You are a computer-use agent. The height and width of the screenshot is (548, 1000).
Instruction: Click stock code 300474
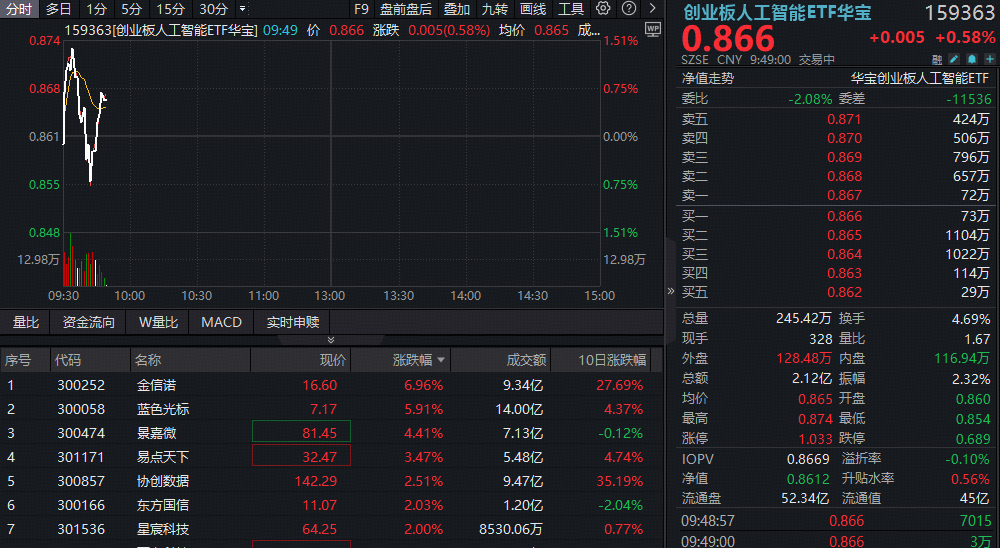click(x=81, y=433)
